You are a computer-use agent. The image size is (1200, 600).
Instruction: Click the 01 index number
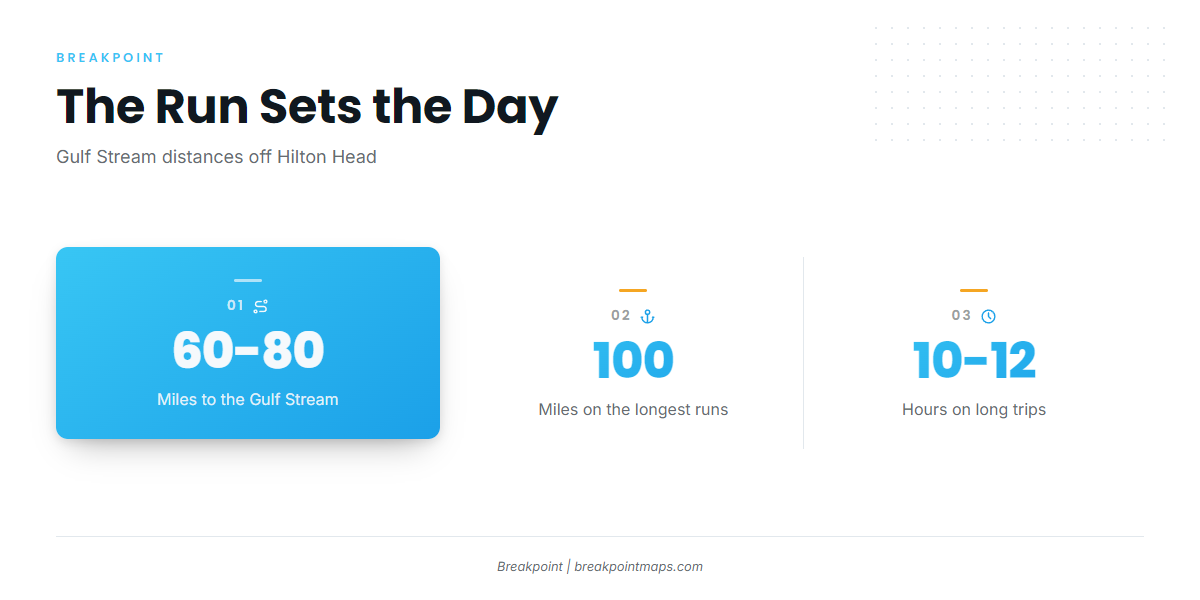(x=235, y=306)
